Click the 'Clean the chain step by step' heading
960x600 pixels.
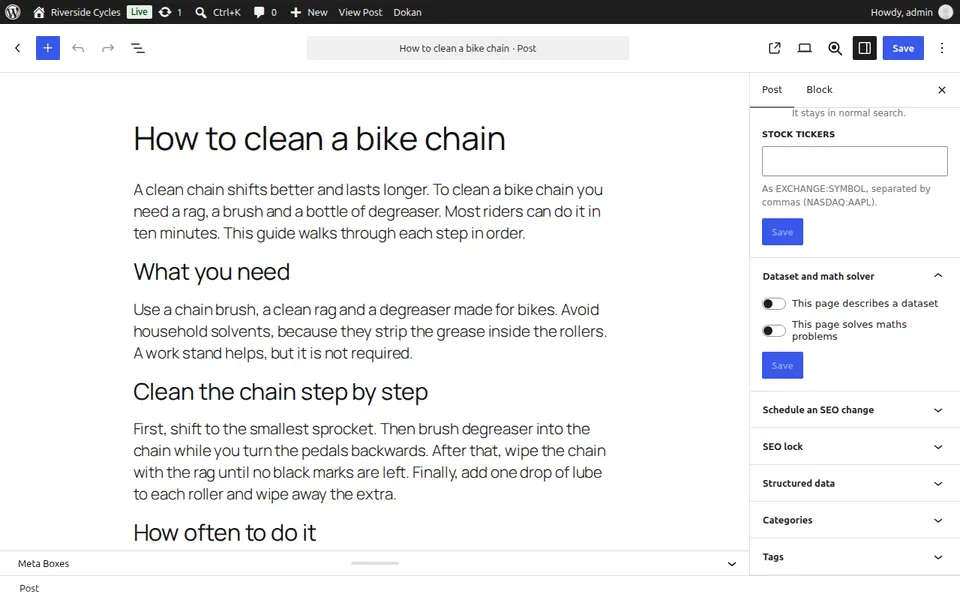pyautogui.click(x=280, y=392)
